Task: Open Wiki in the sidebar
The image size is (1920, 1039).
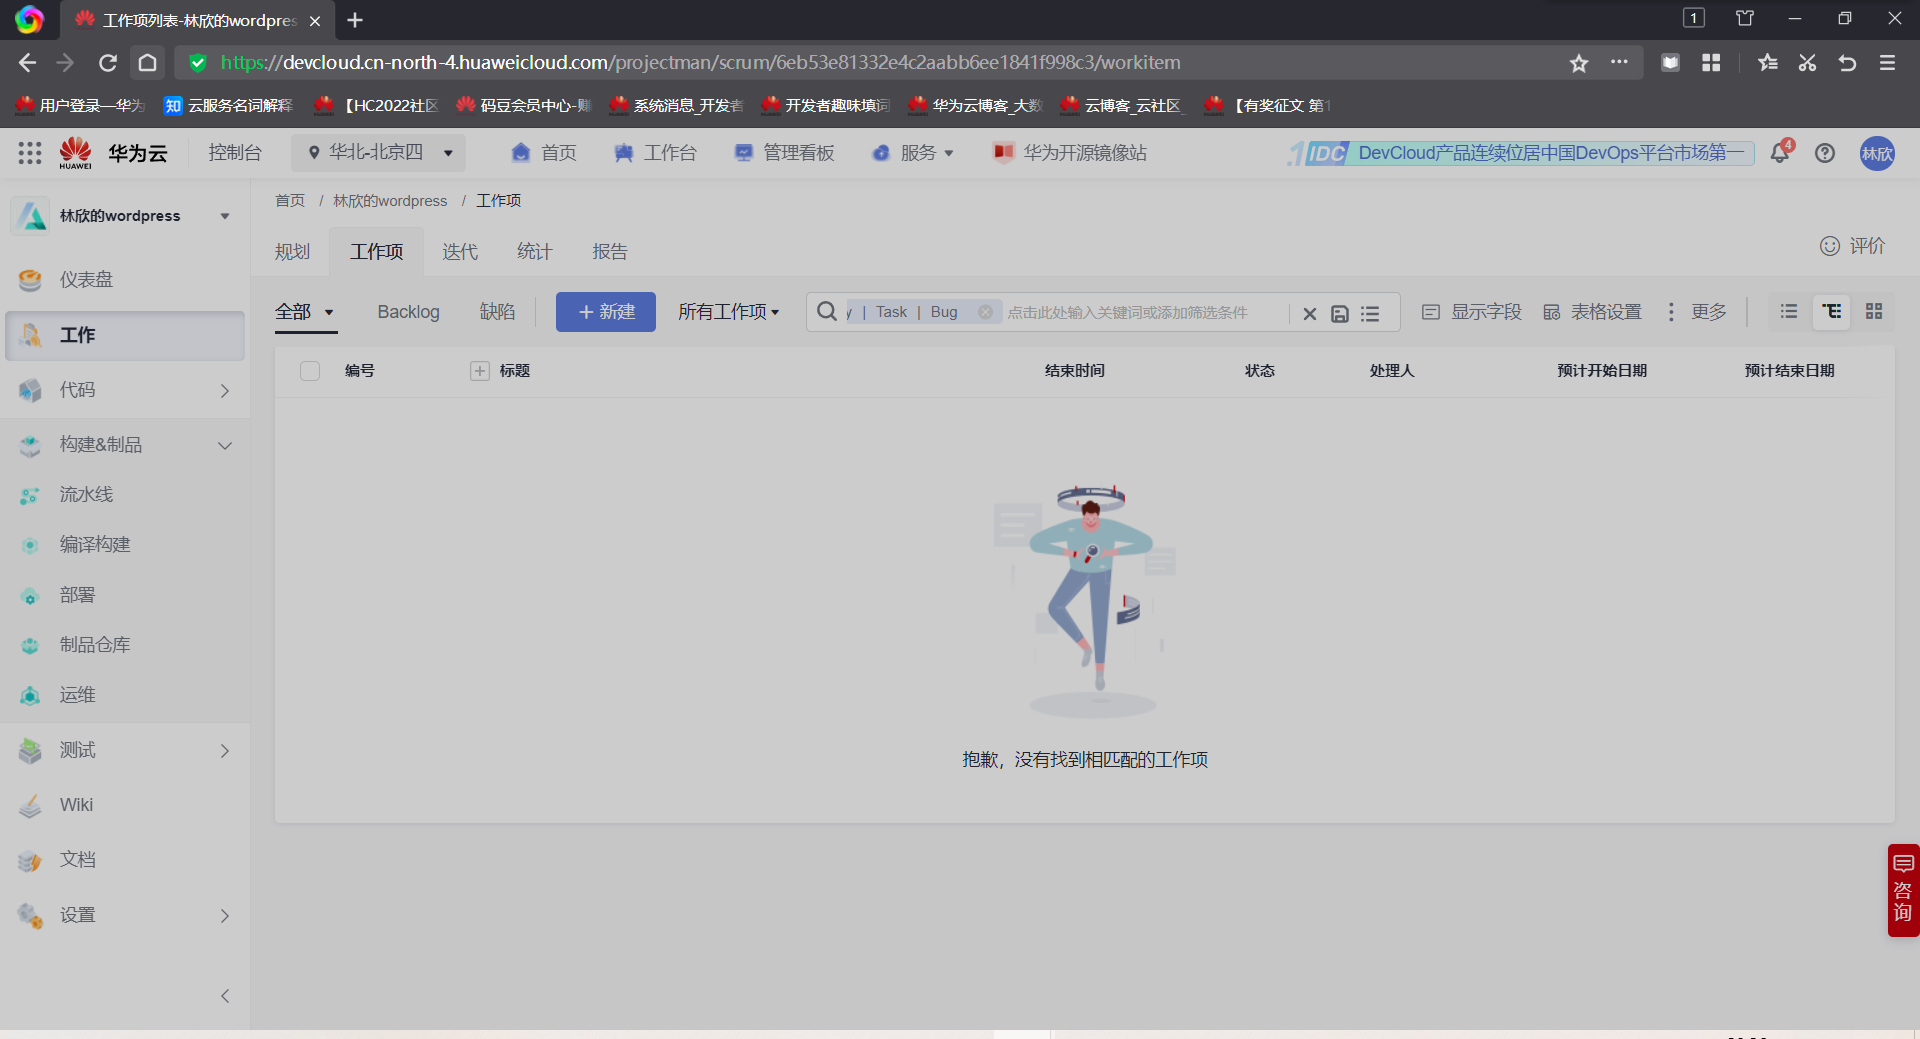Action: pyautogui.click(x=125, y=805)
